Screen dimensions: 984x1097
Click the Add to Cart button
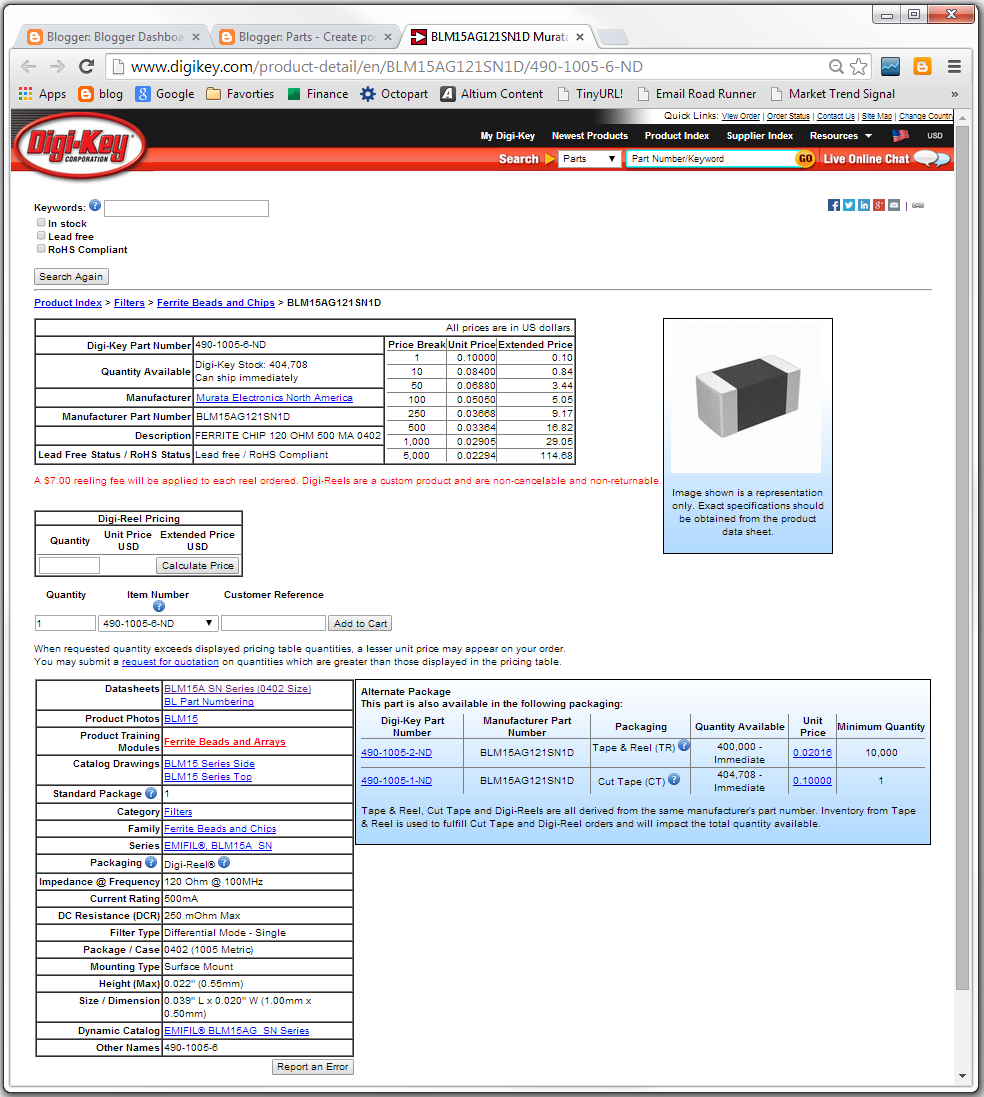pos(359,622)
